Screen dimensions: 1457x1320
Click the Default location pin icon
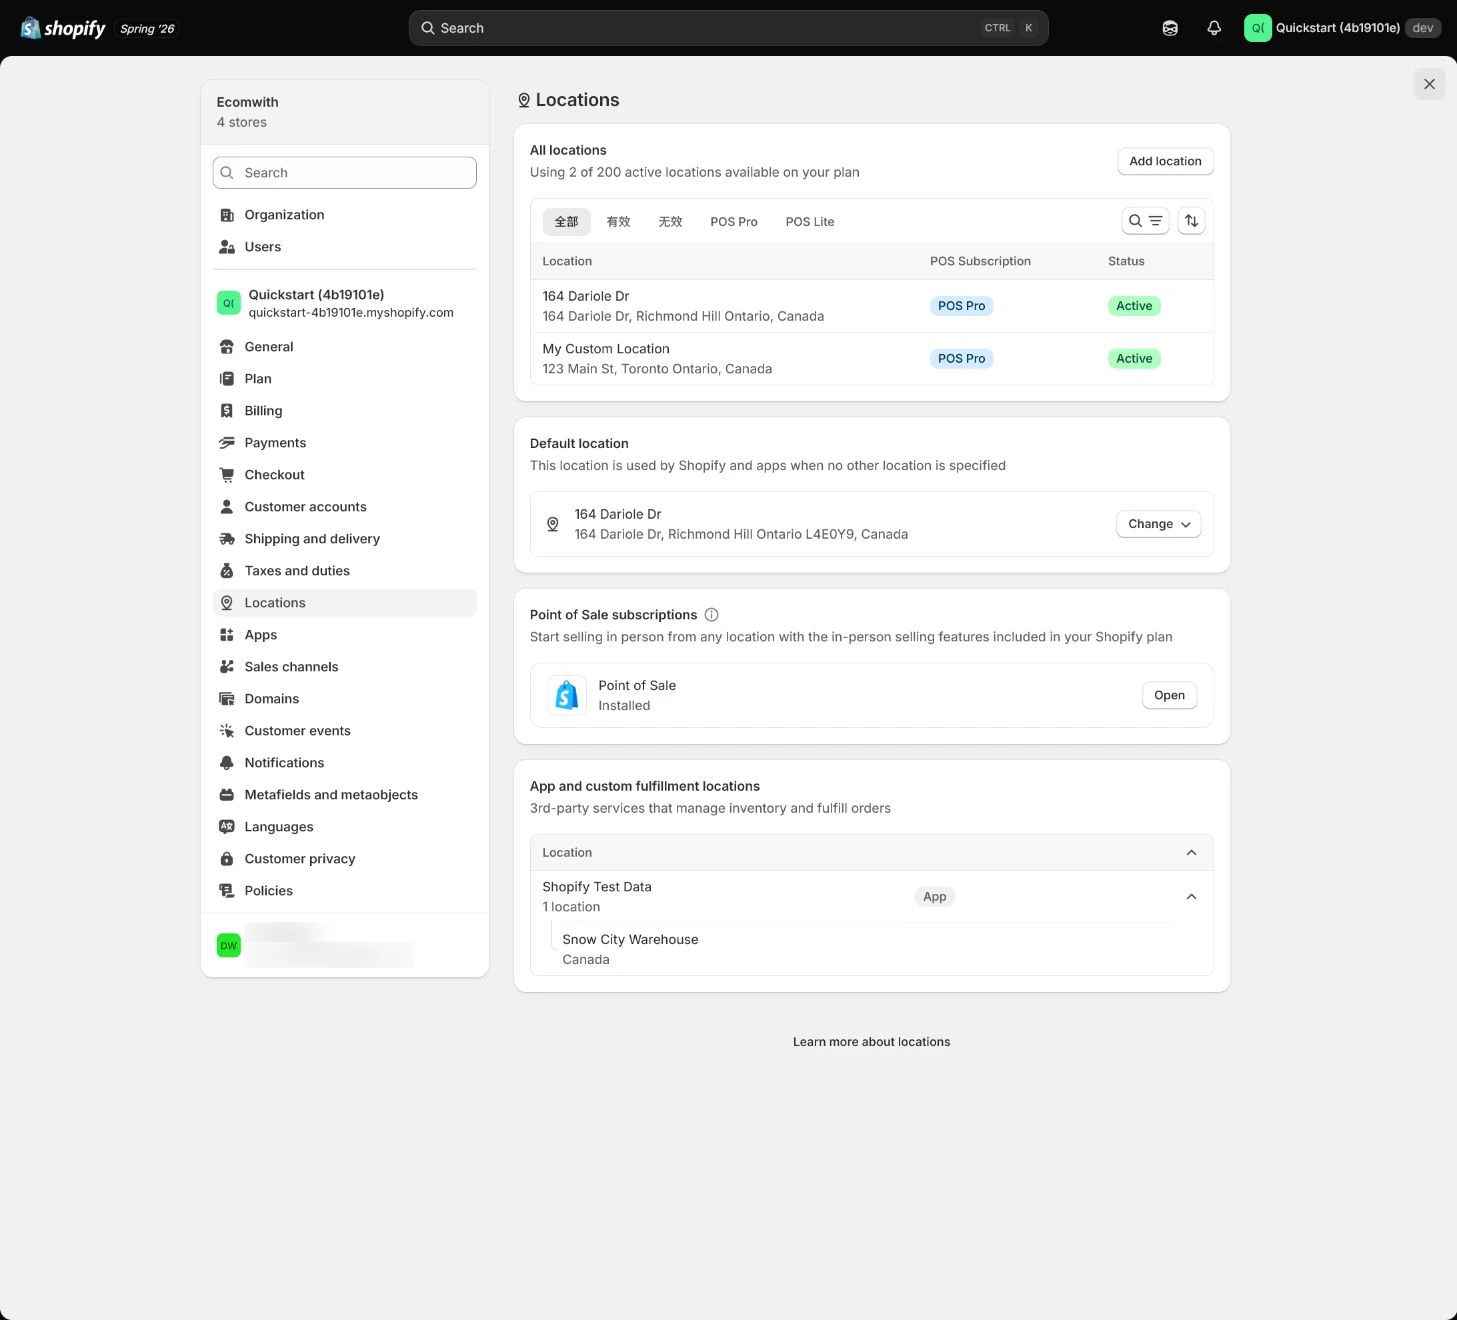pyautogui.click(x=552, y=524)
